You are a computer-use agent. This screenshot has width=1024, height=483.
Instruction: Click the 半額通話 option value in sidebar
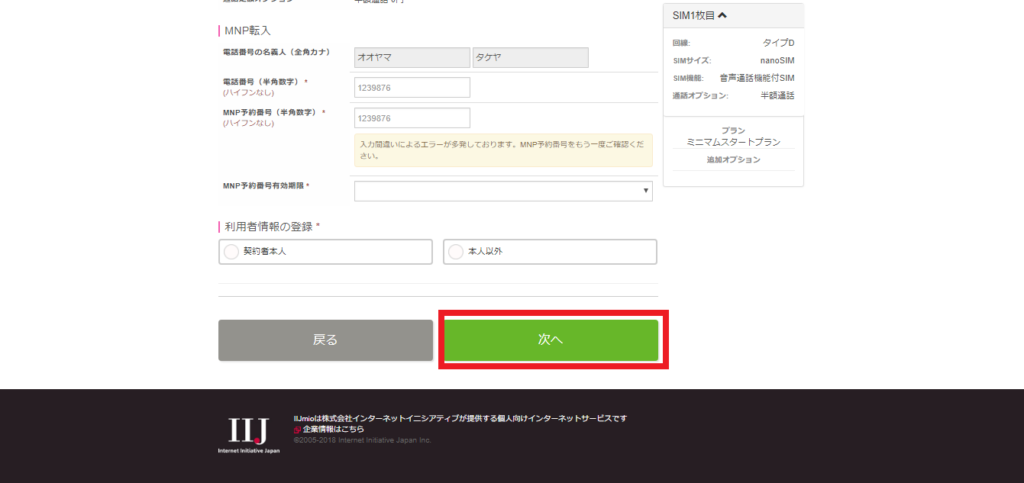(x=777, y=95)
